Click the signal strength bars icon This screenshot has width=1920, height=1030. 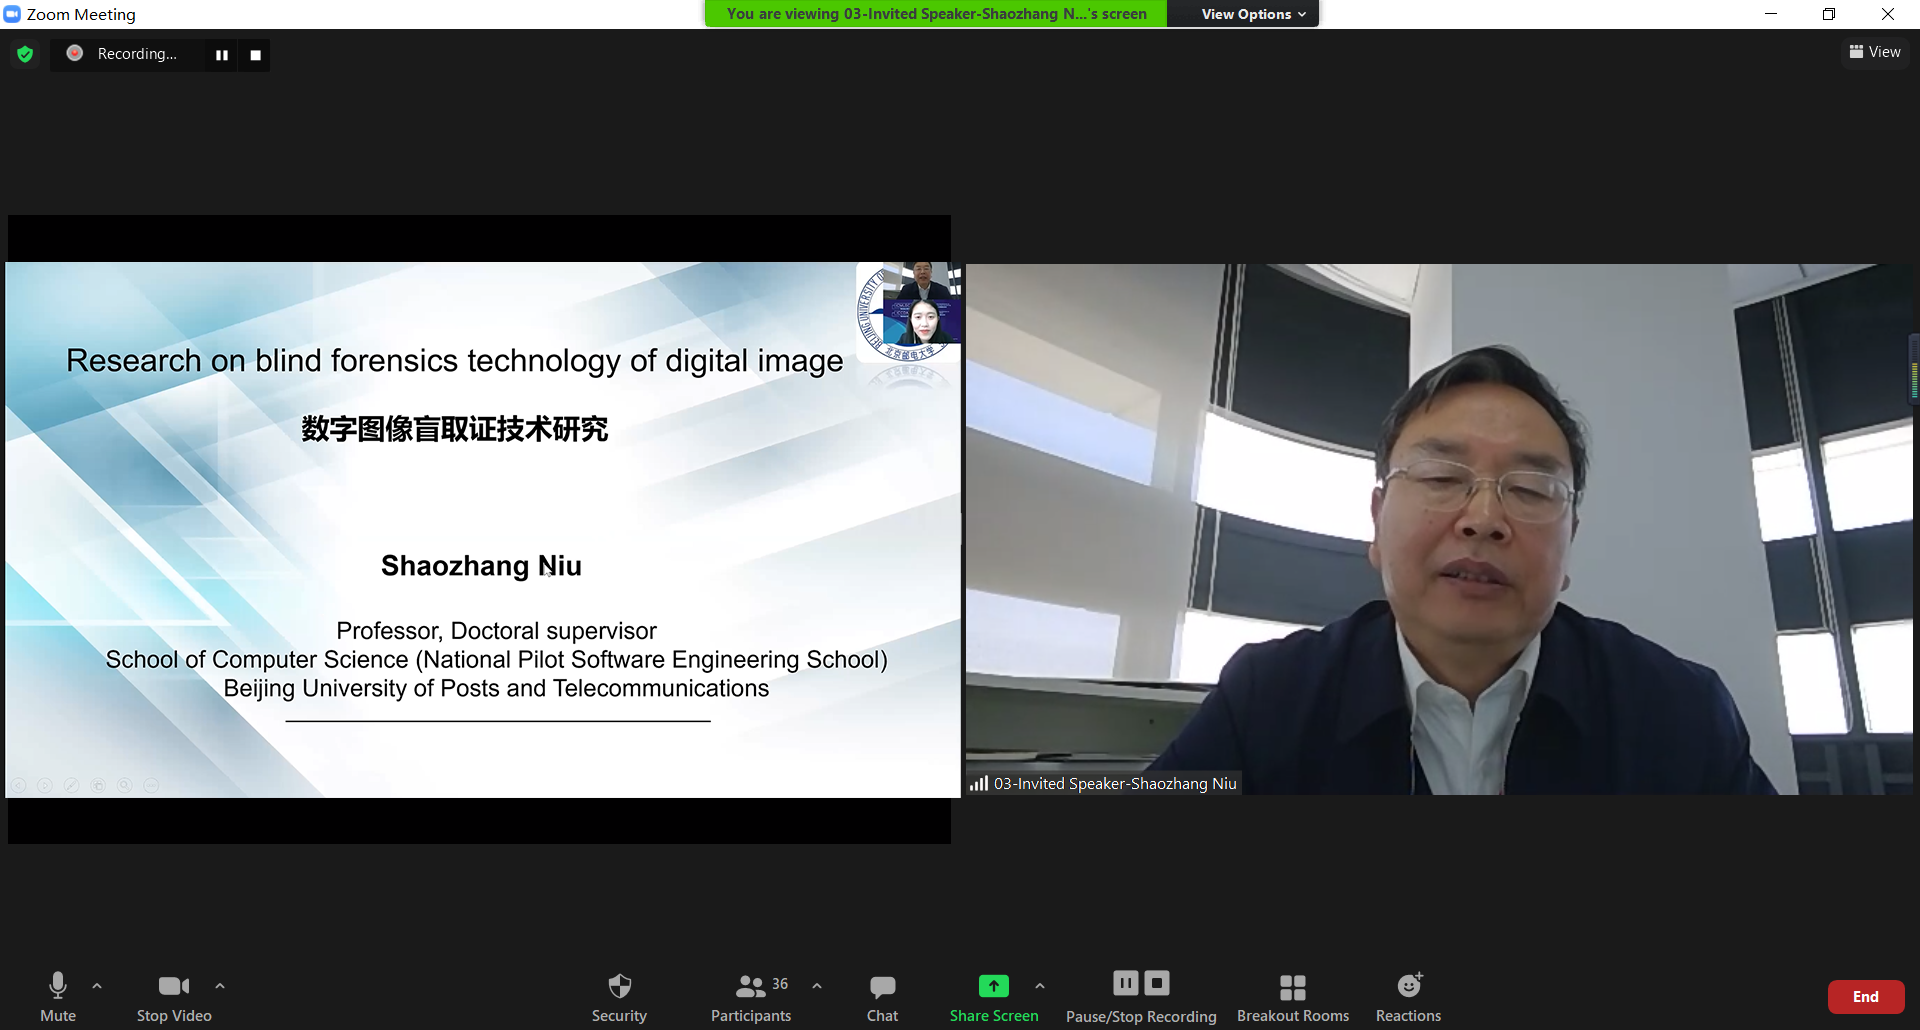click(x=979, y=784)
